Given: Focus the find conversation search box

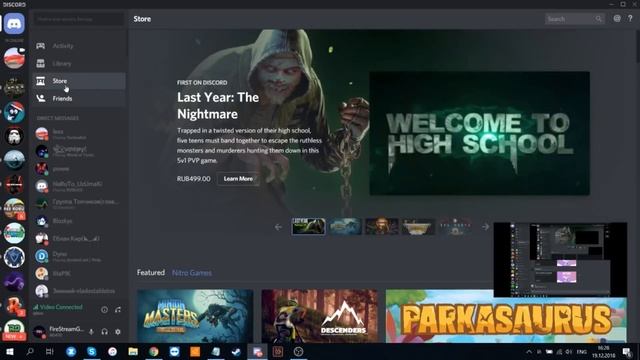Looking at the screenshot, I should tap(79, 19).
